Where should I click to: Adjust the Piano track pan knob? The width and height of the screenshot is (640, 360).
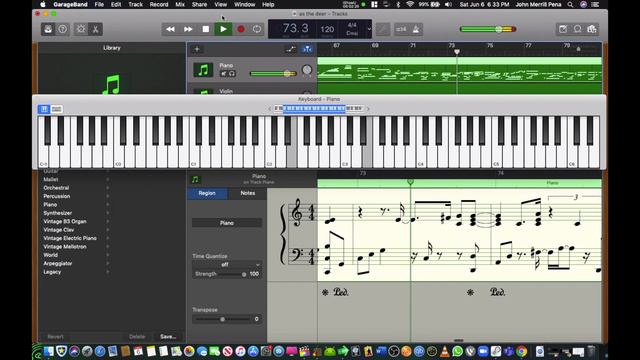307,70
